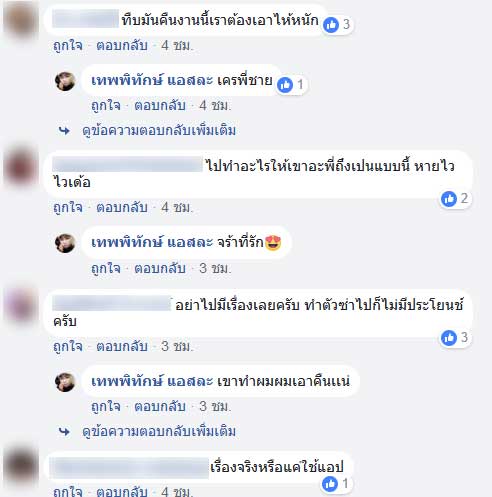Viewport: 492px width, 497px height.
Task: Open avatar beside 'เขาทำผมผมเอาคืนแน่' reply
Action: (x=65, y=382)
